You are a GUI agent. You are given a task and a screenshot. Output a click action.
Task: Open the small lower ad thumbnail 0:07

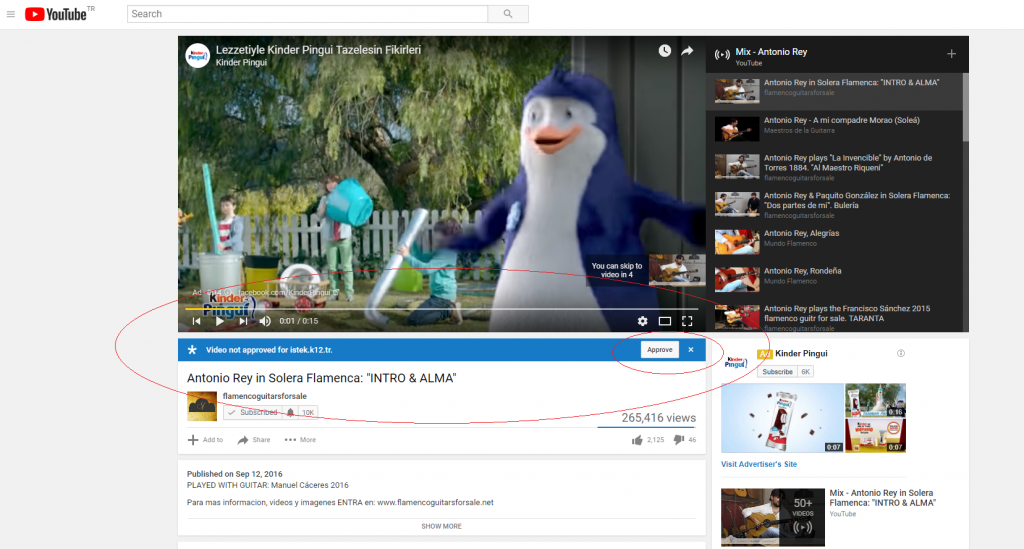tap(875, 435)
